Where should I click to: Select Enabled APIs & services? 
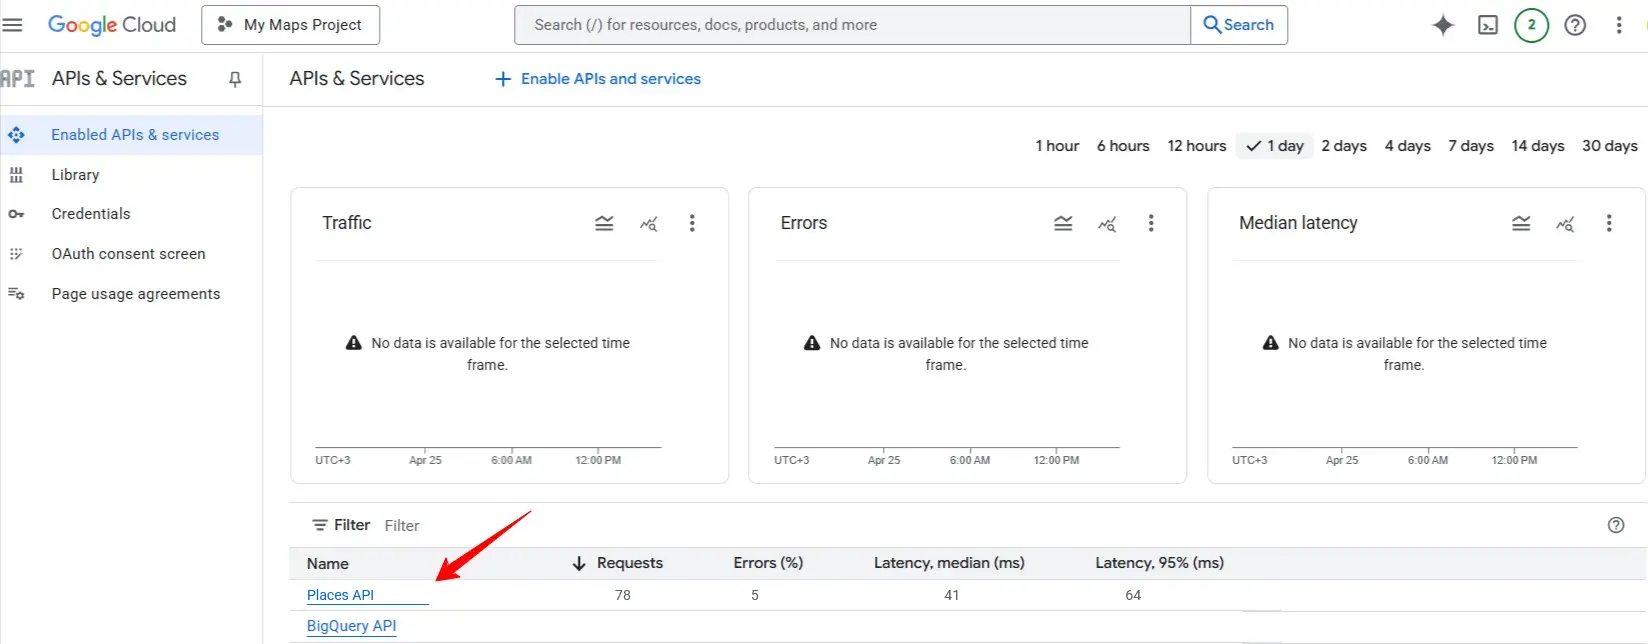point(131,135)
